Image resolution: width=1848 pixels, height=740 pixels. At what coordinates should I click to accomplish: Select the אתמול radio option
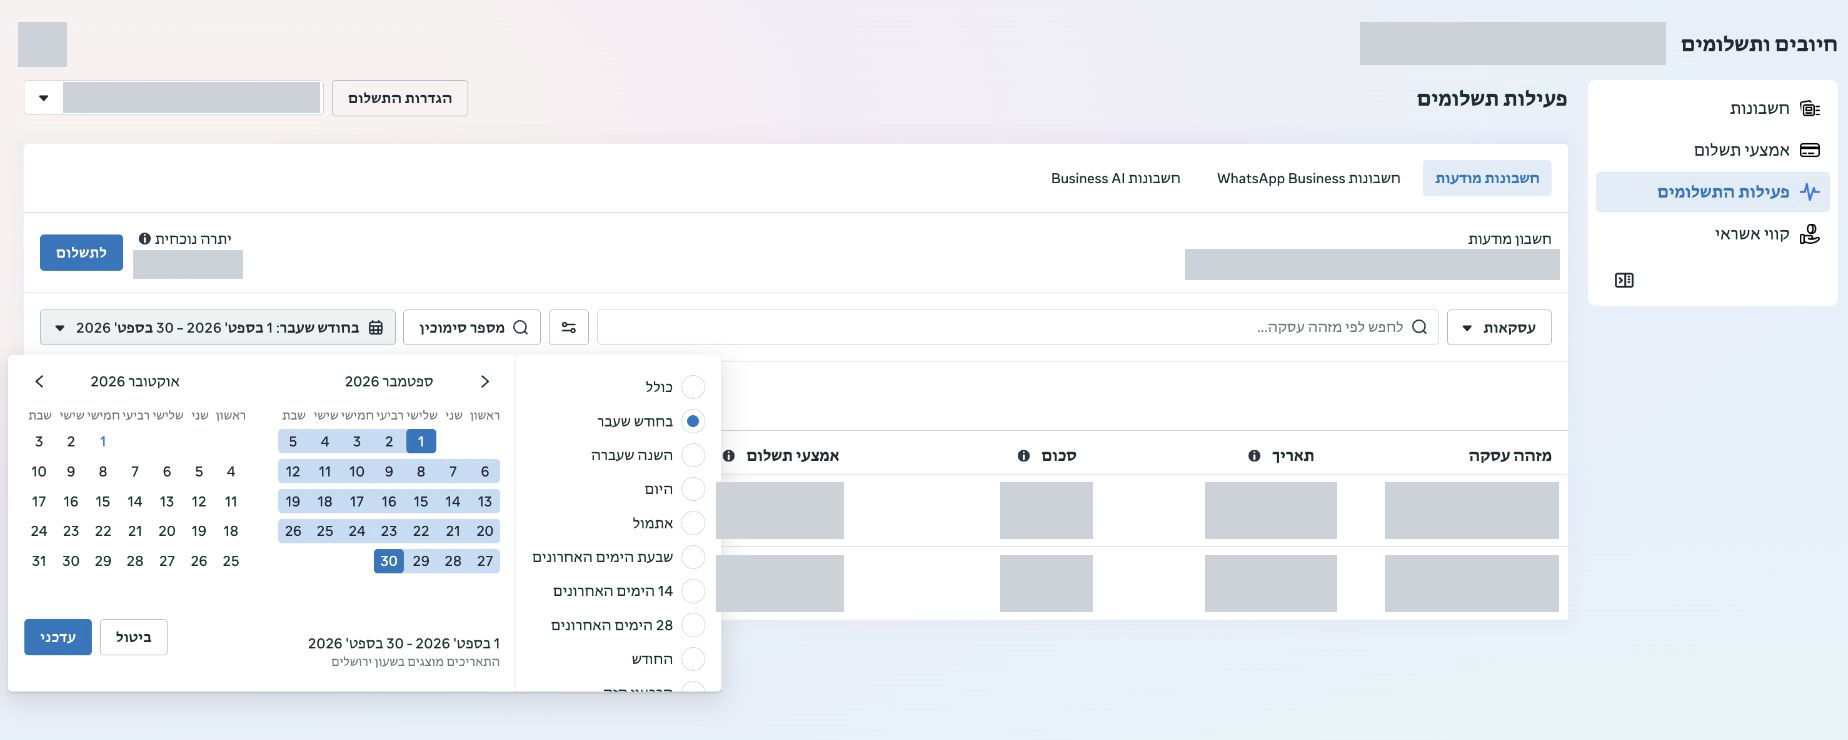click(692, 523)
